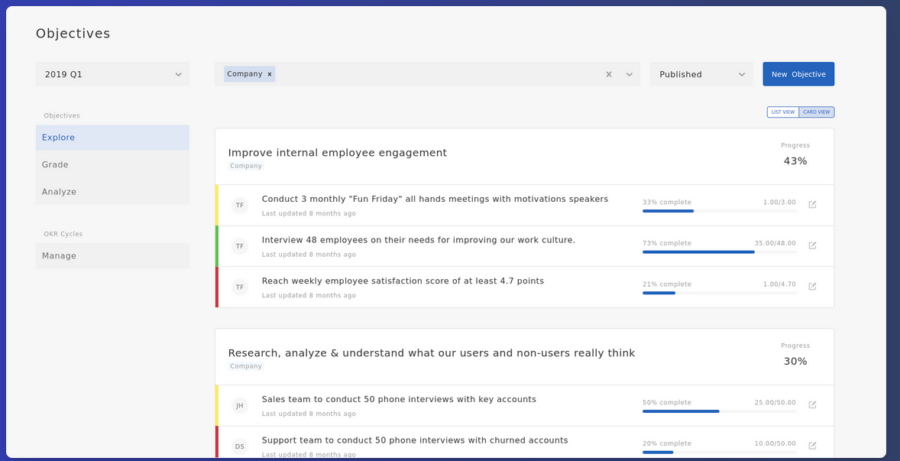This screenshot has width=900, height=461.
Task: Expand the Published status dropdown
Action: (x=701, y=74)
